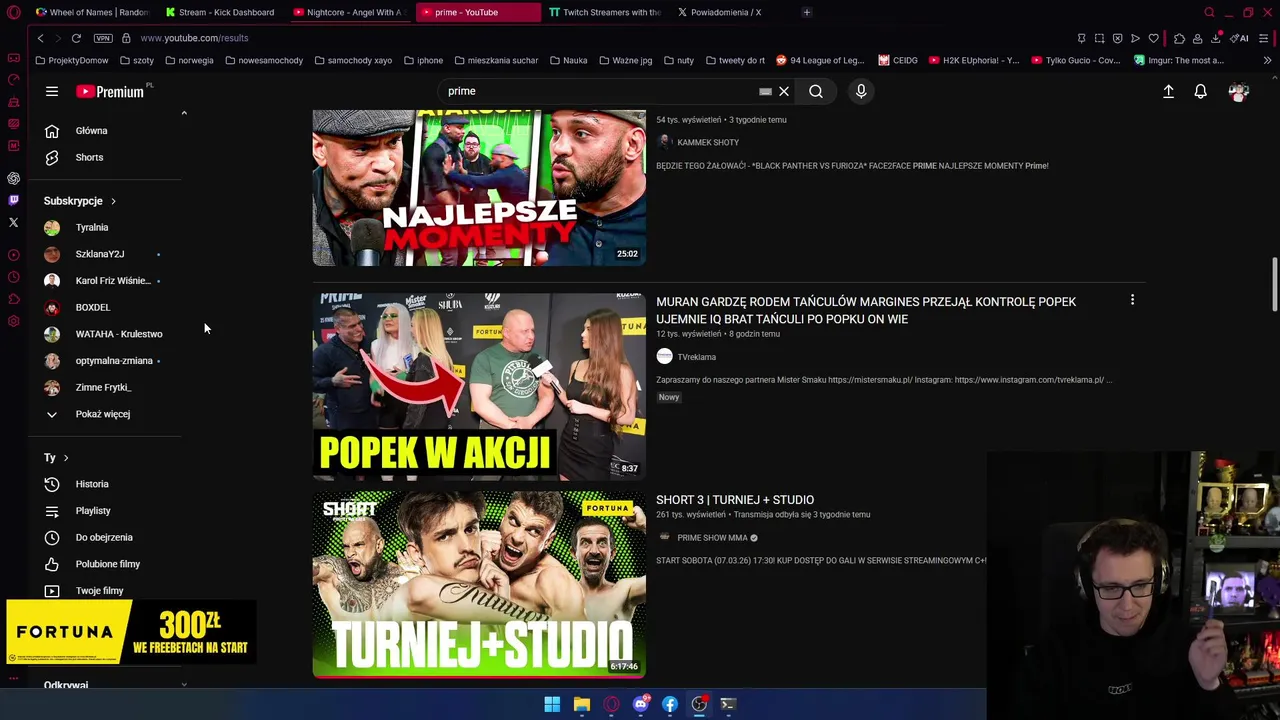This screenshot has width=1280, height=720.
Task: Start voice search with the microphone icon
Action: click(861, 91)
